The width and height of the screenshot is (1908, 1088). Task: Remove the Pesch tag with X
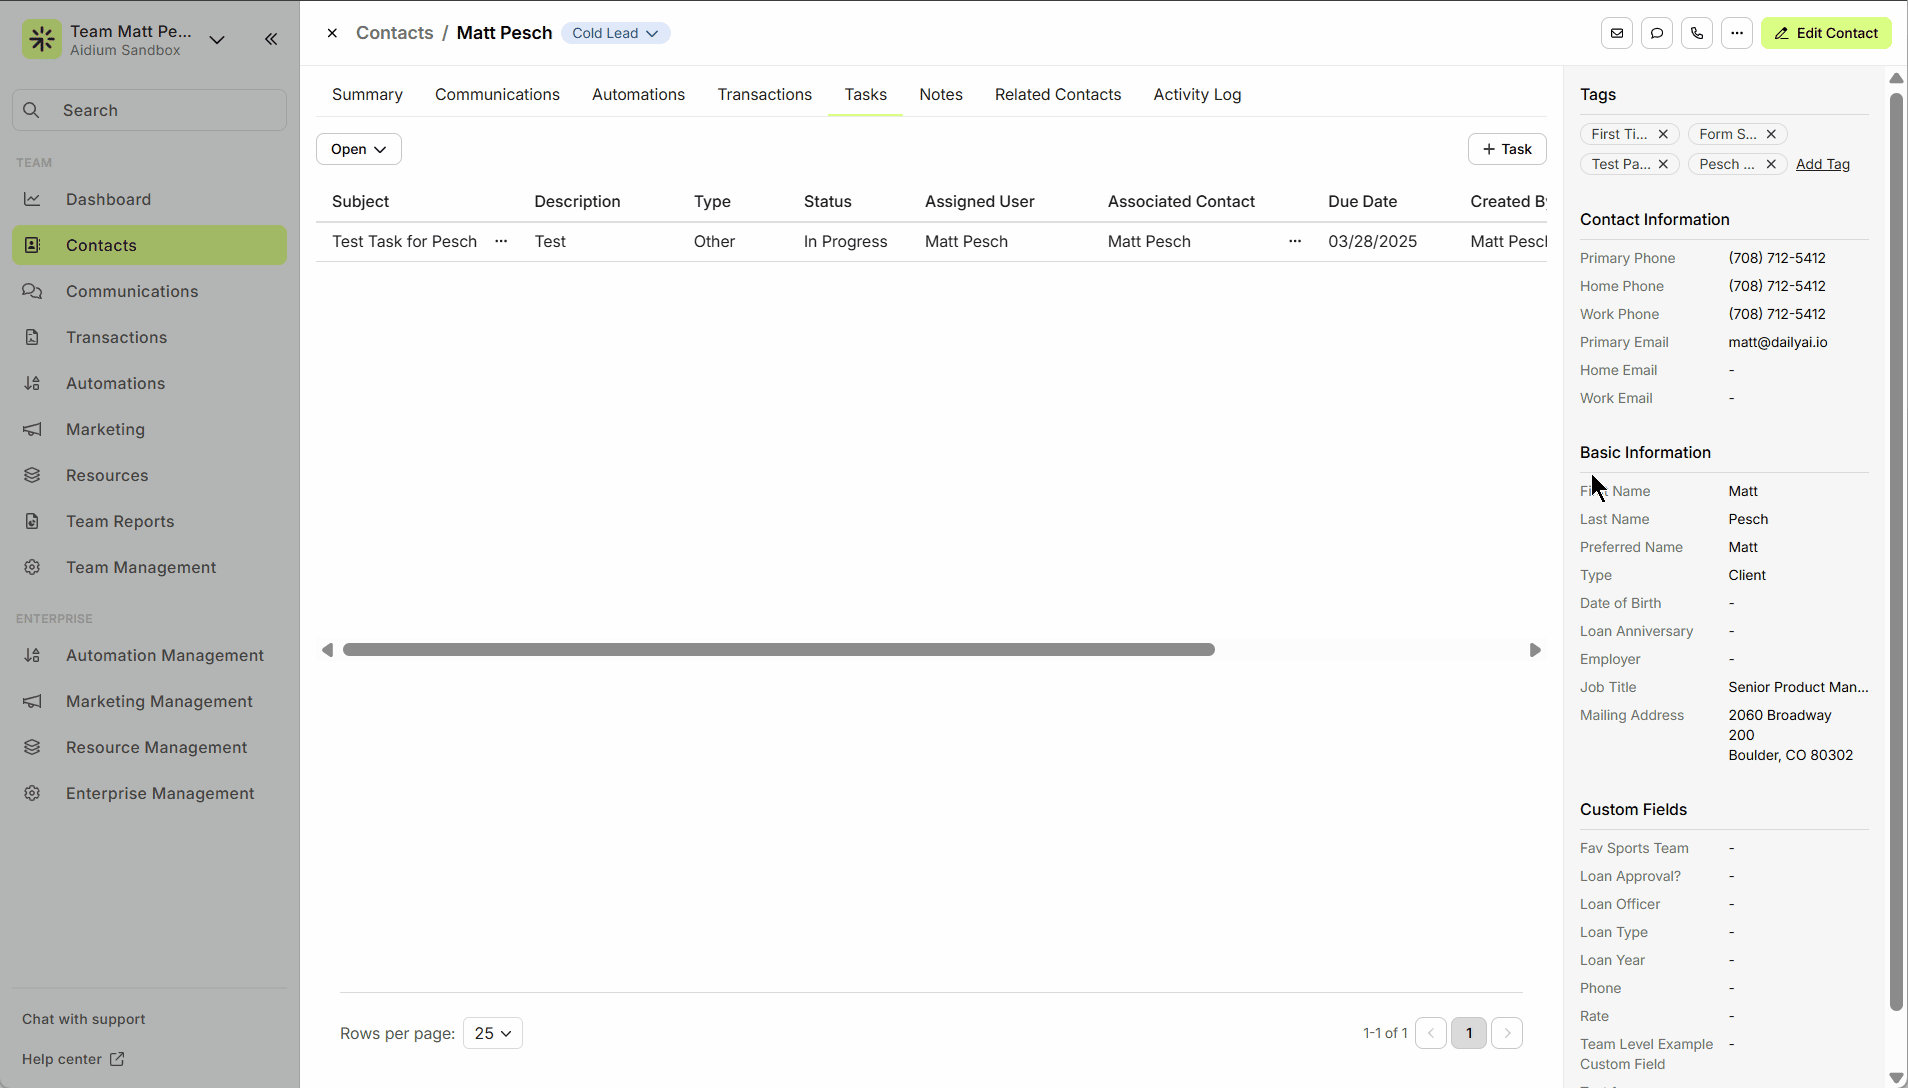(1770, 164)
